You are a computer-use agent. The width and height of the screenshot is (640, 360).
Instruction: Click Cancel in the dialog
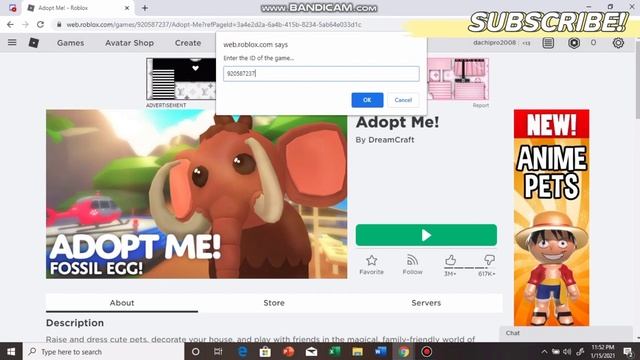click(x=403, y=100)
